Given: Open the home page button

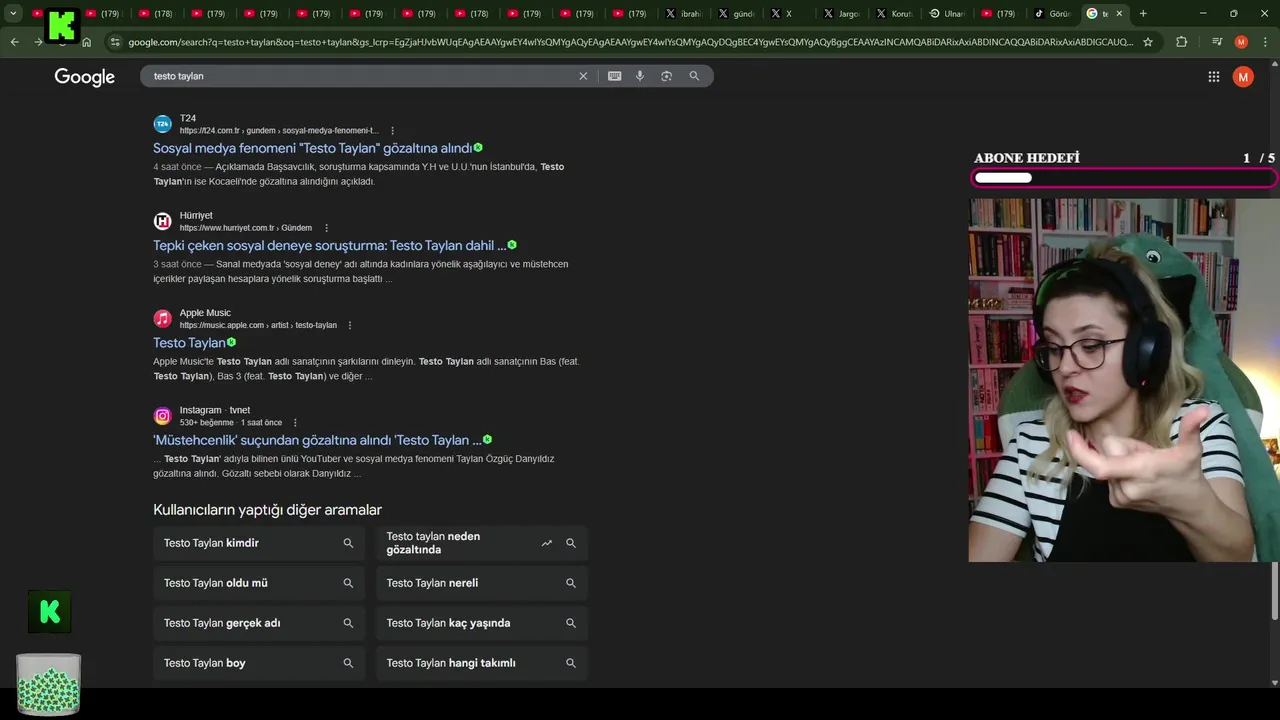Looking at the screenshot, I should pyautogui.click(x=87, y=42).
